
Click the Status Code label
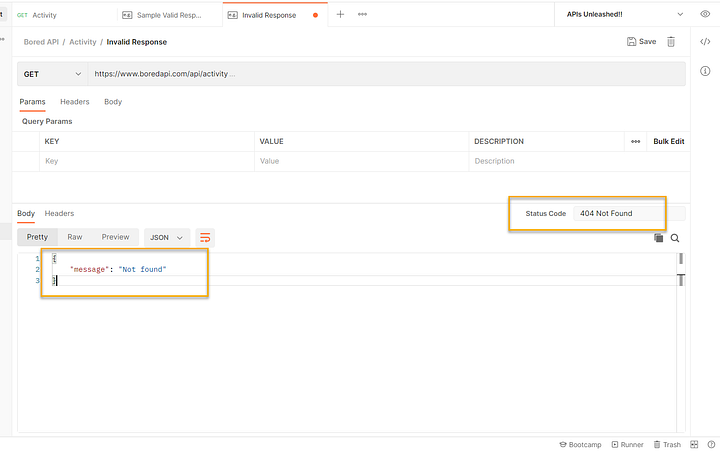pos(546,214)
